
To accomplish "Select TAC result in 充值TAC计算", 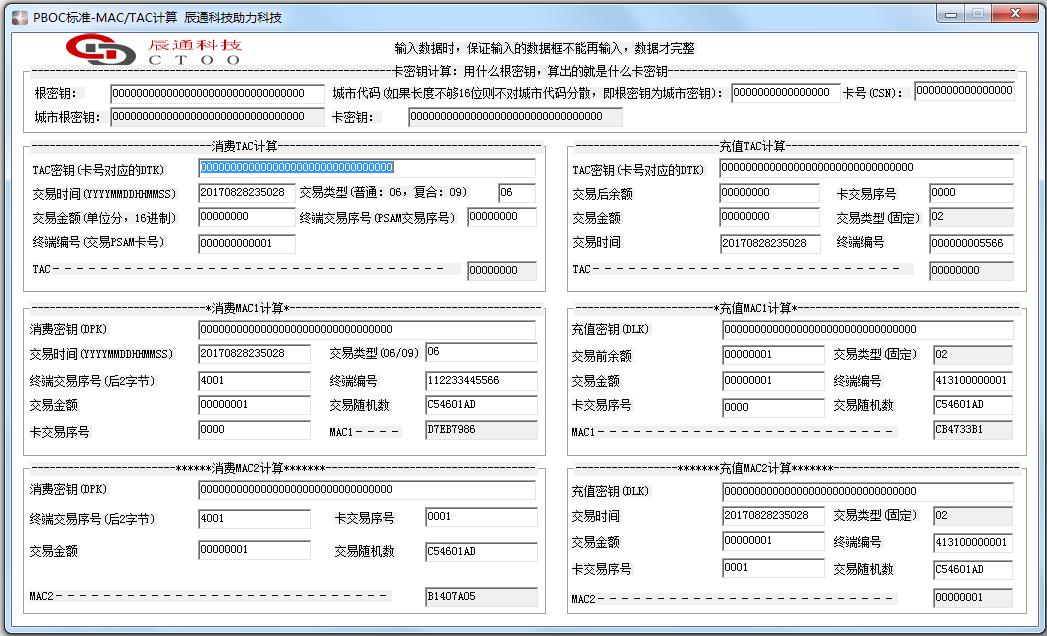I will point(972,271).
